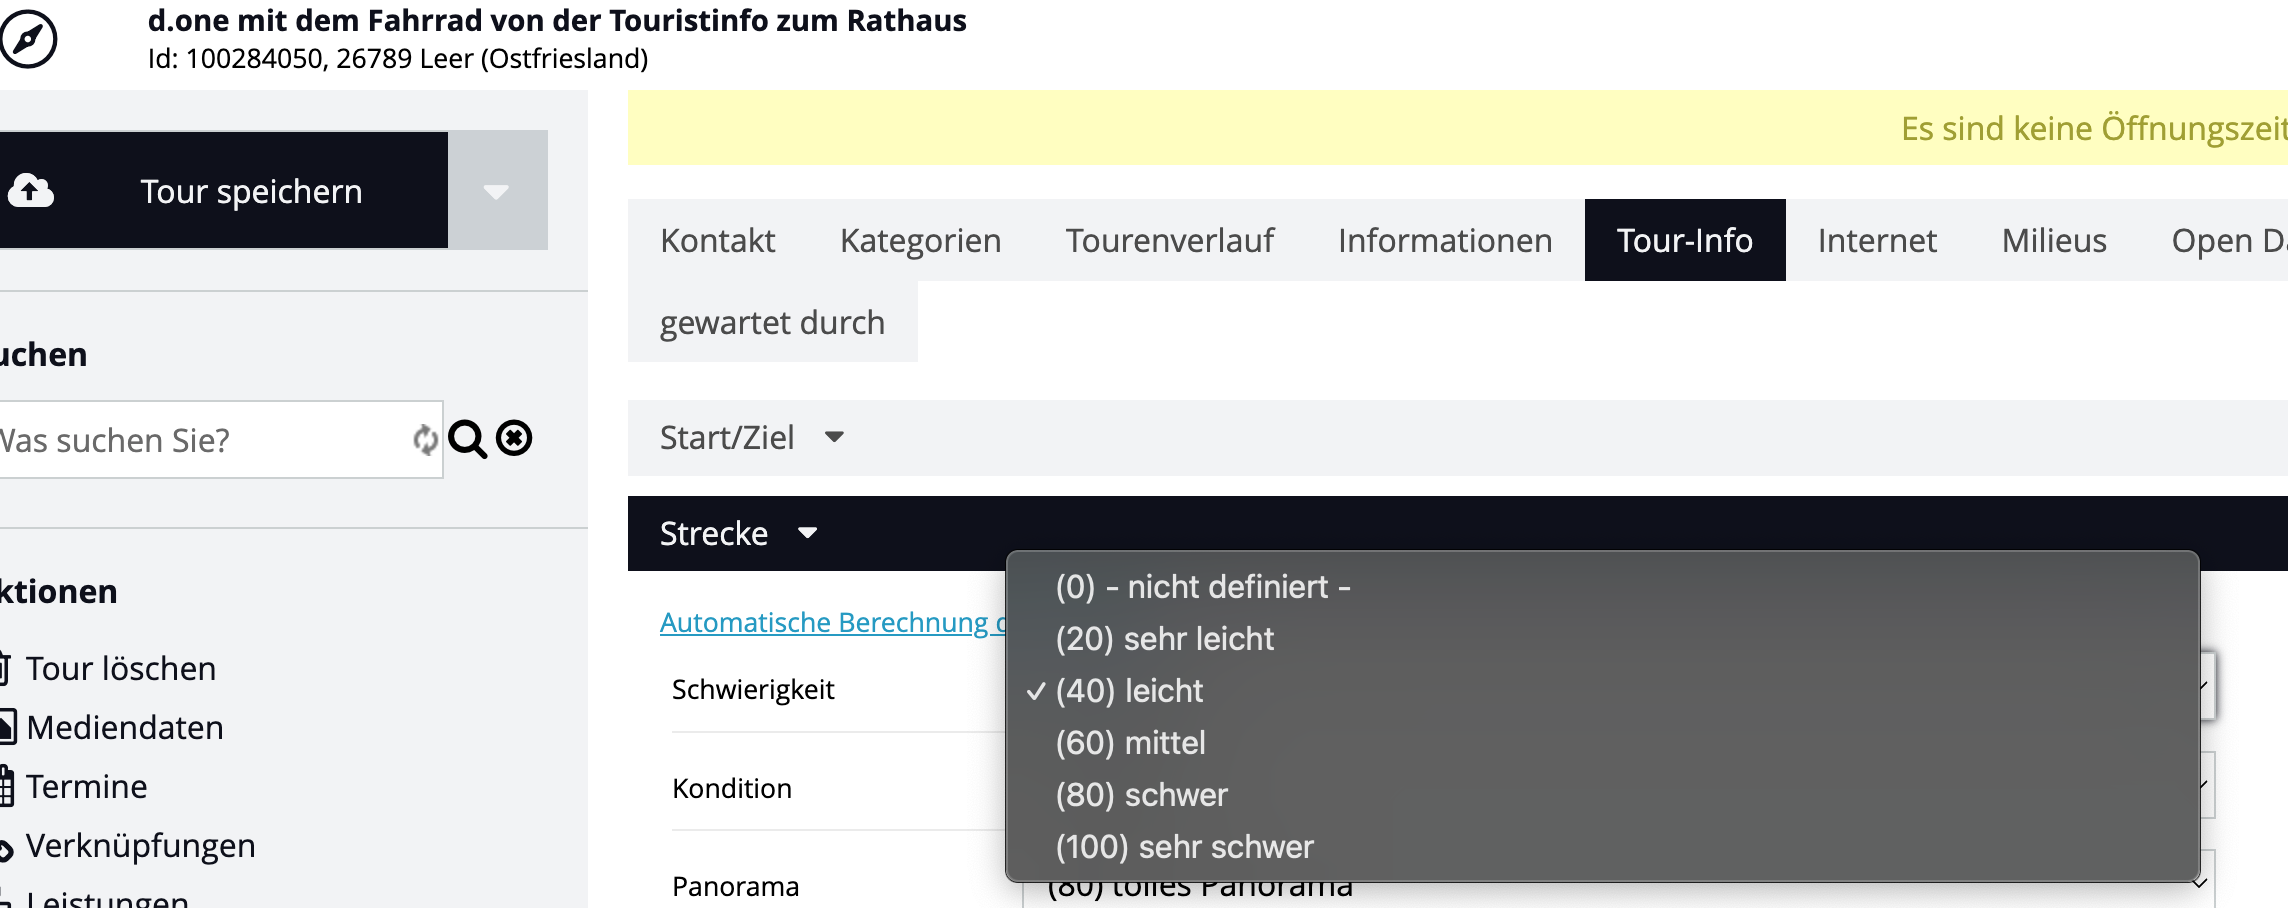The image size is (2288, 908).
Task: Click the Mediendaten icon
Action: (6, 727)
